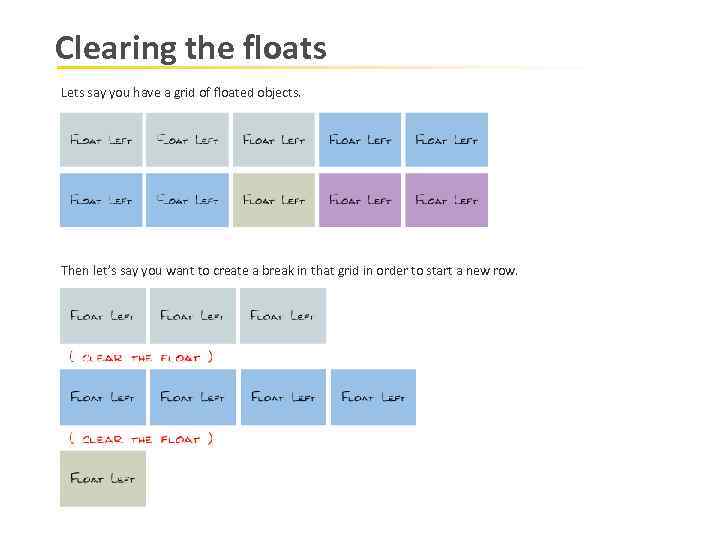The height and width of the screenshot is (540, 720).
Task: Click the second red "clear the float" label
Action: [x=140, y=438]
